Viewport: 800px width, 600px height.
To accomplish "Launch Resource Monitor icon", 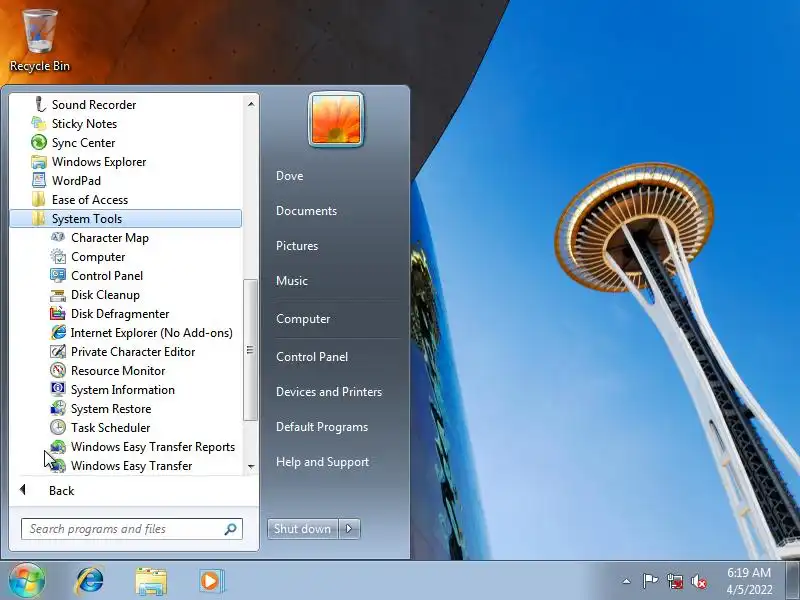I will (58, 370).
